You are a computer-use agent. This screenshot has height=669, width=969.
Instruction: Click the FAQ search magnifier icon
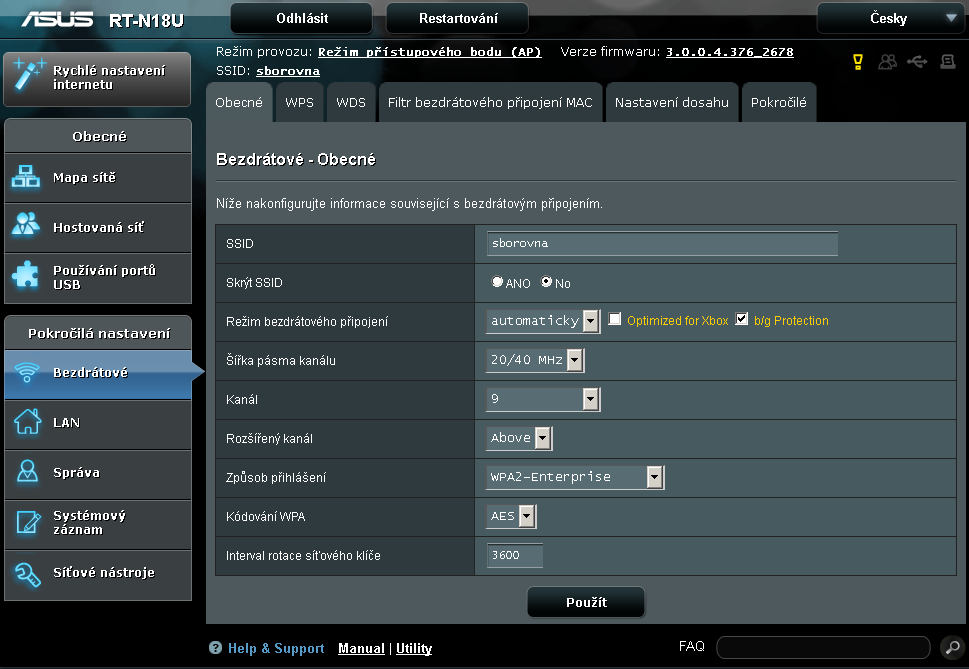pyautogui.click(x=951, y=647)
